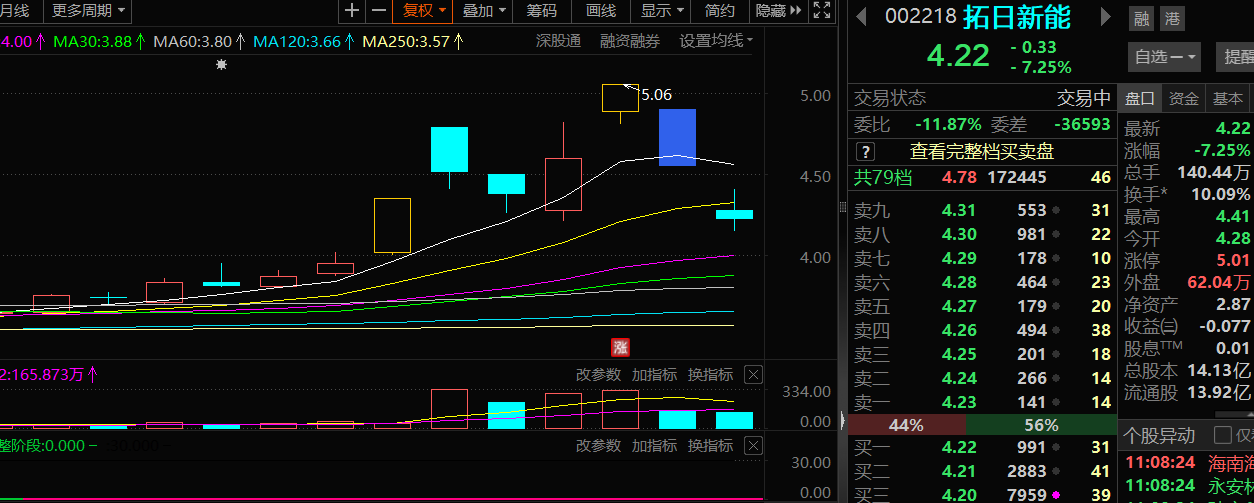Viewport: 1254px width, 503px height.
Task: Zoom out chart with the minus button
Action: pyautogui.click(x=378, y=11)
